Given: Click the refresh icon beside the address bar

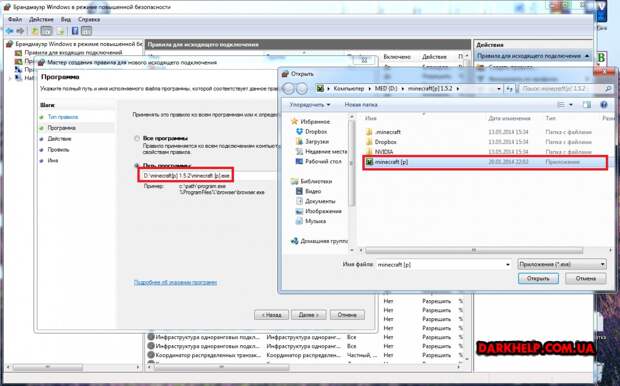Looking at the screenshot, I should (x=510, y=89).
